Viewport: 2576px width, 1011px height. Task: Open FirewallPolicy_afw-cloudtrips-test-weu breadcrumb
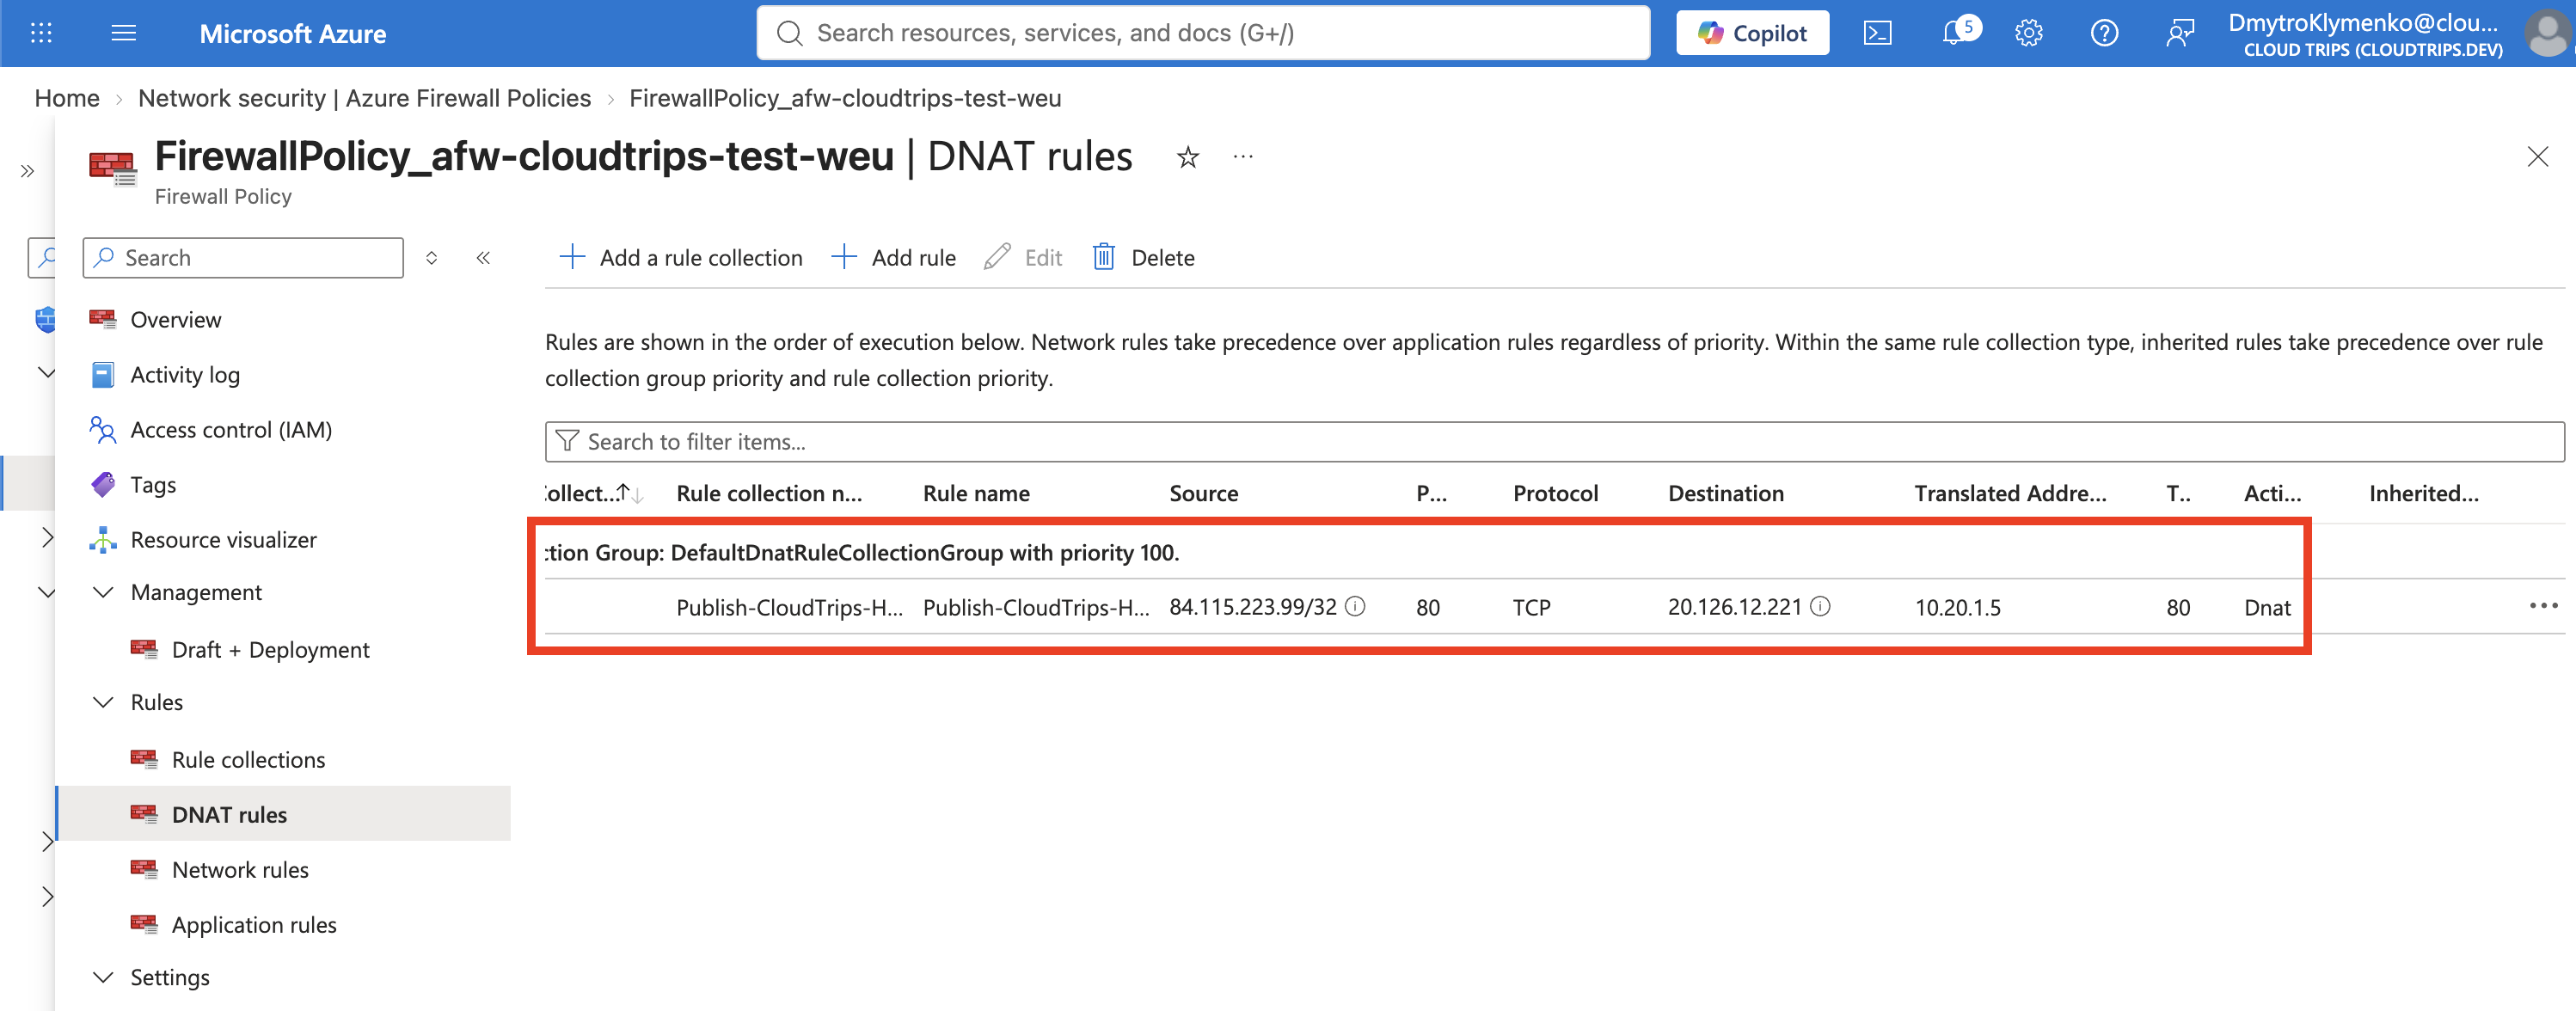845,98
